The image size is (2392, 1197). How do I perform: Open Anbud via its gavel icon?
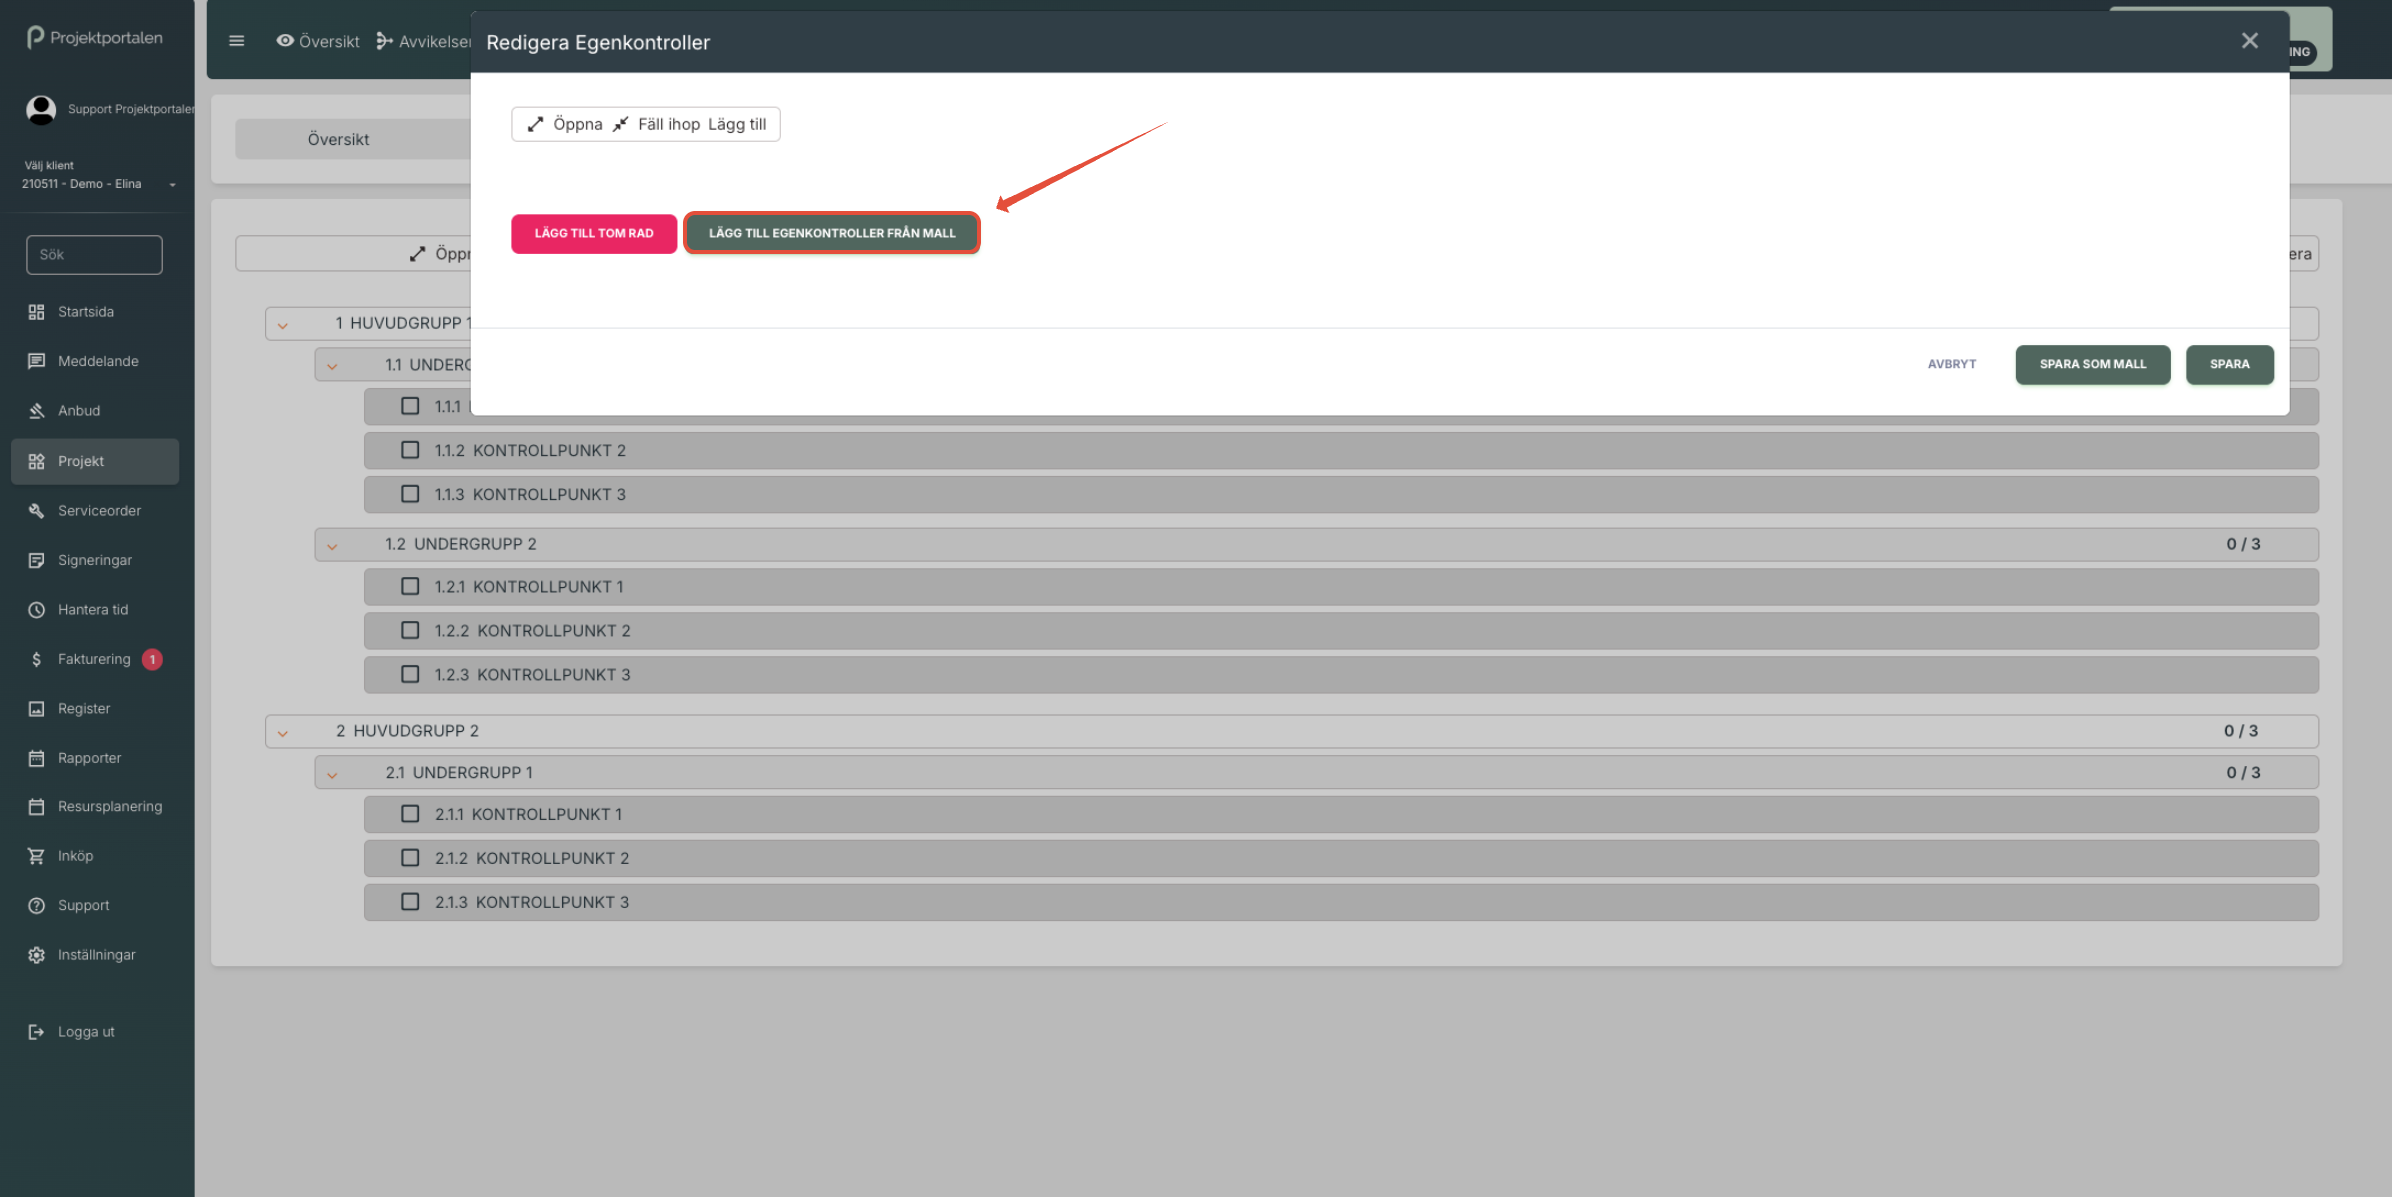tap(37, 411)
